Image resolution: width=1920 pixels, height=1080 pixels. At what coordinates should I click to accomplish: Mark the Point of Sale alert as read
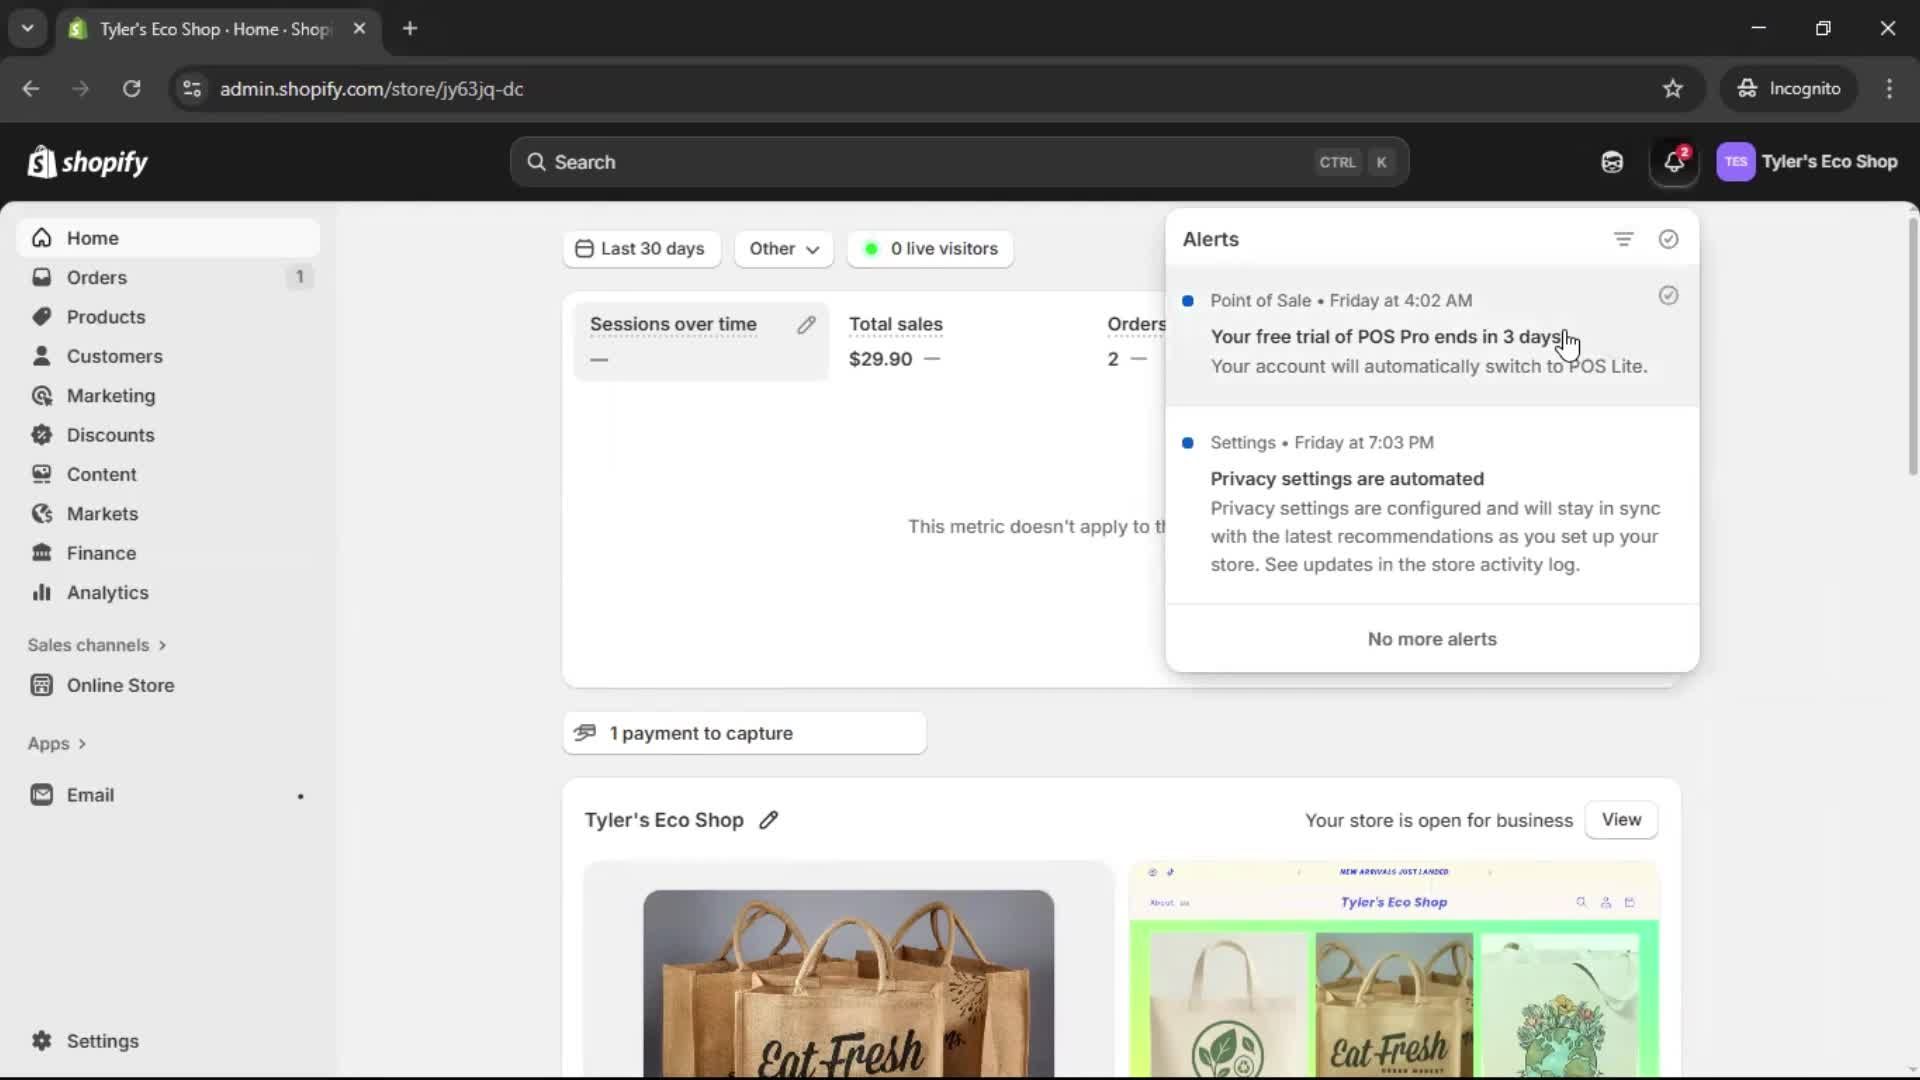(x=1668, y=296)
